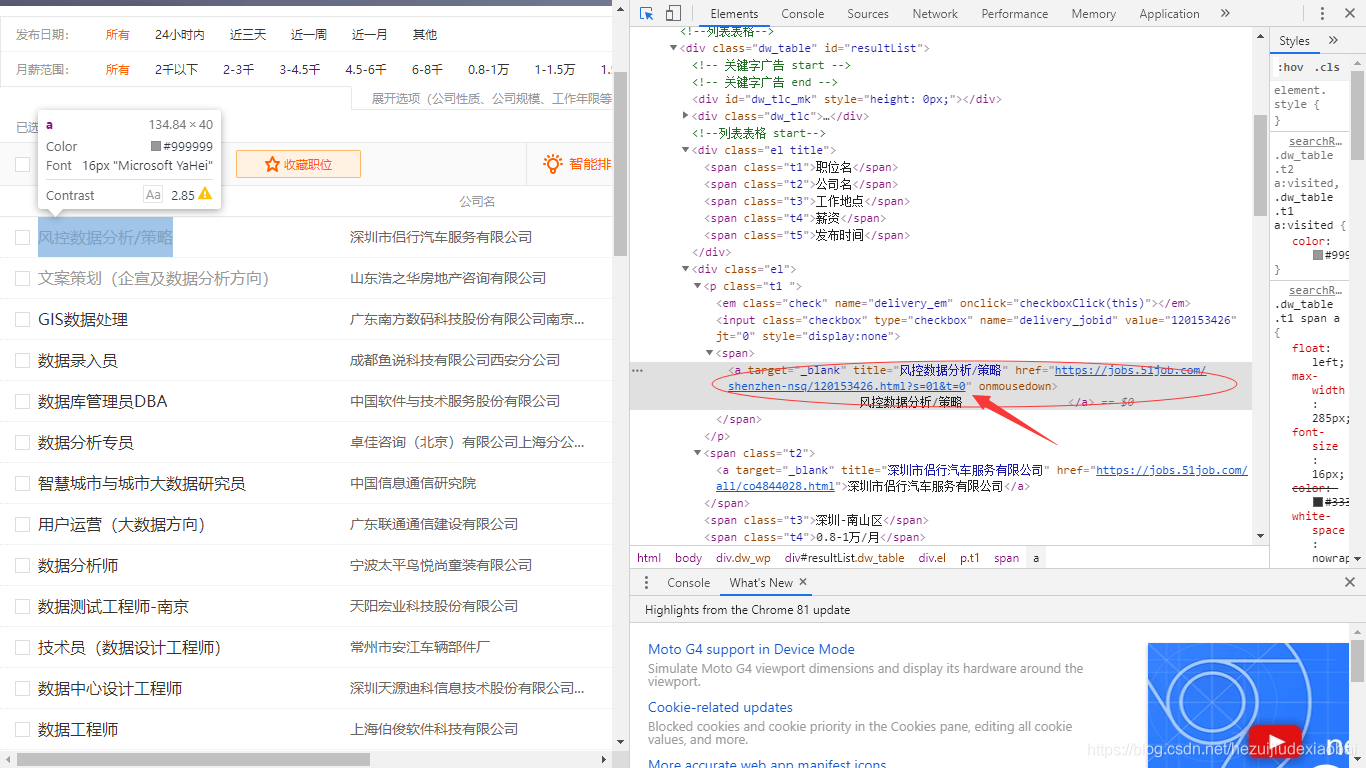Click the Elements panel vertical scrollbar
The width and height of the screenshot is (1366, 768).
point(1260,165)
